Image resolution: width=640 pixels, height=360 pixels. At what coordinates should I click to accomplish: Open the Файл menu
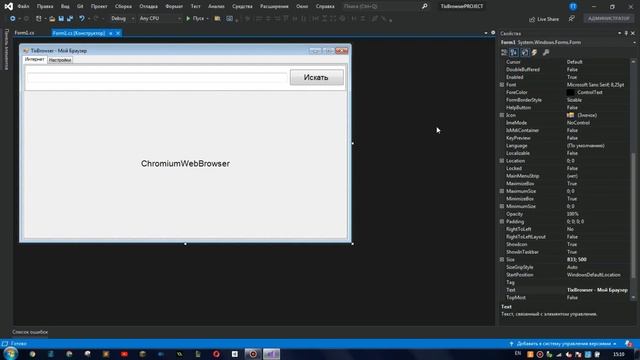23,6
